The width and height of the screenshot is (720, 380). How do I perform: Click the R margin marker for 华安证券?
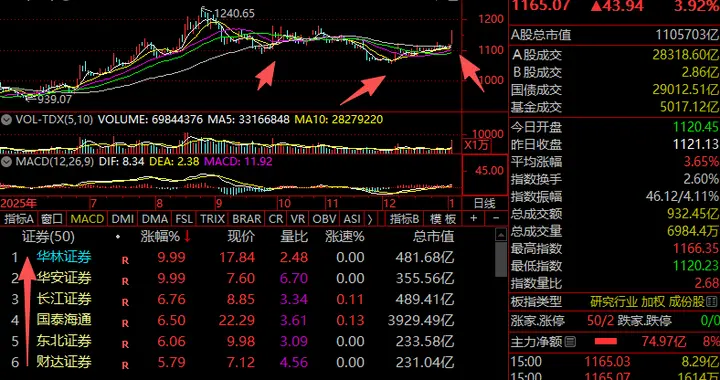125,281
